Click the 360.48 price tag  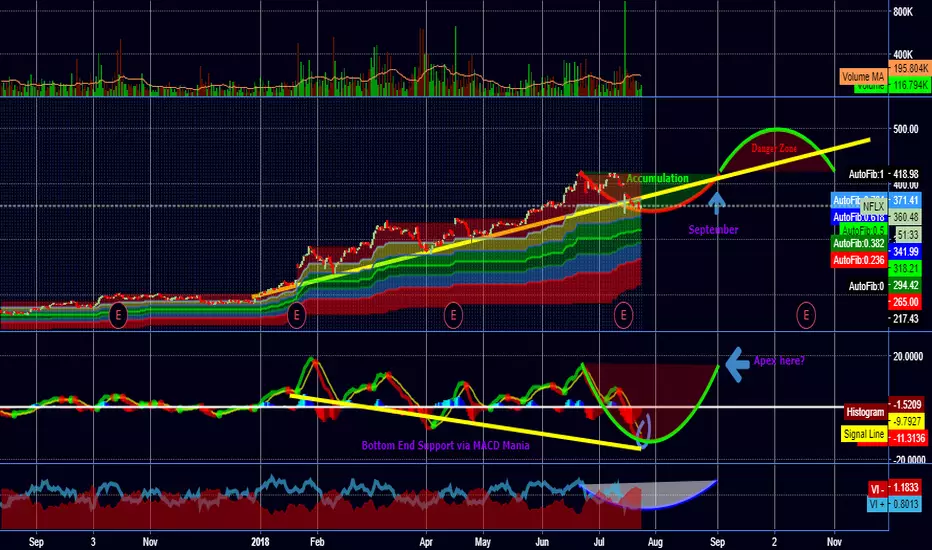(905, 217)
